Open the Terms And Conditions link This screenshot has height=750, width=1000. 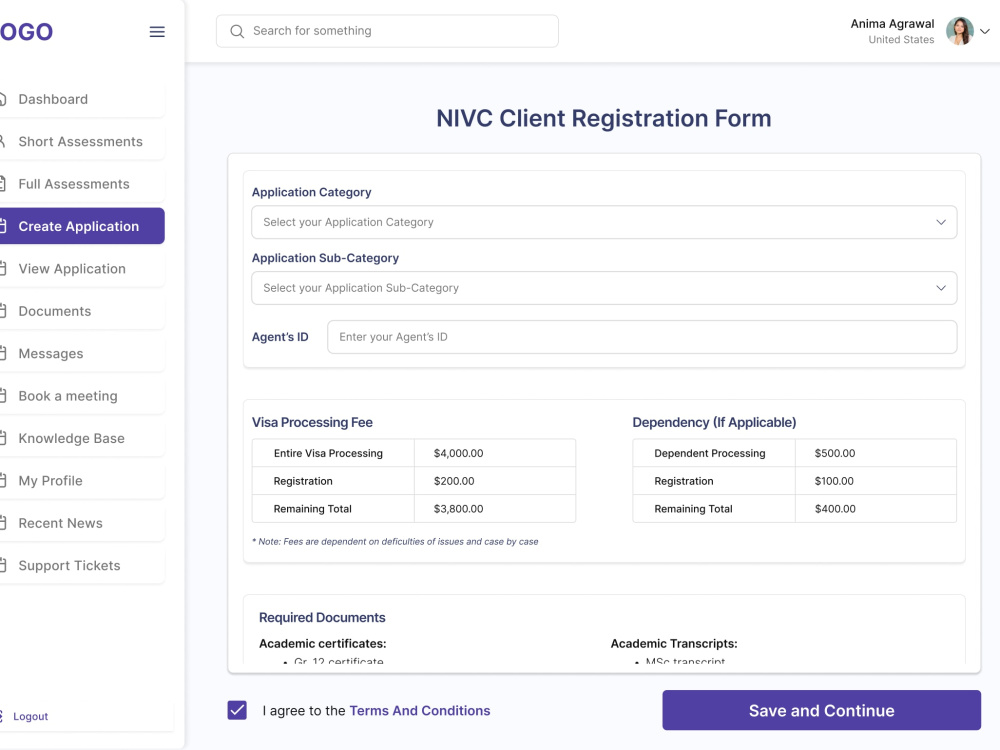click(x=420, y=710)
